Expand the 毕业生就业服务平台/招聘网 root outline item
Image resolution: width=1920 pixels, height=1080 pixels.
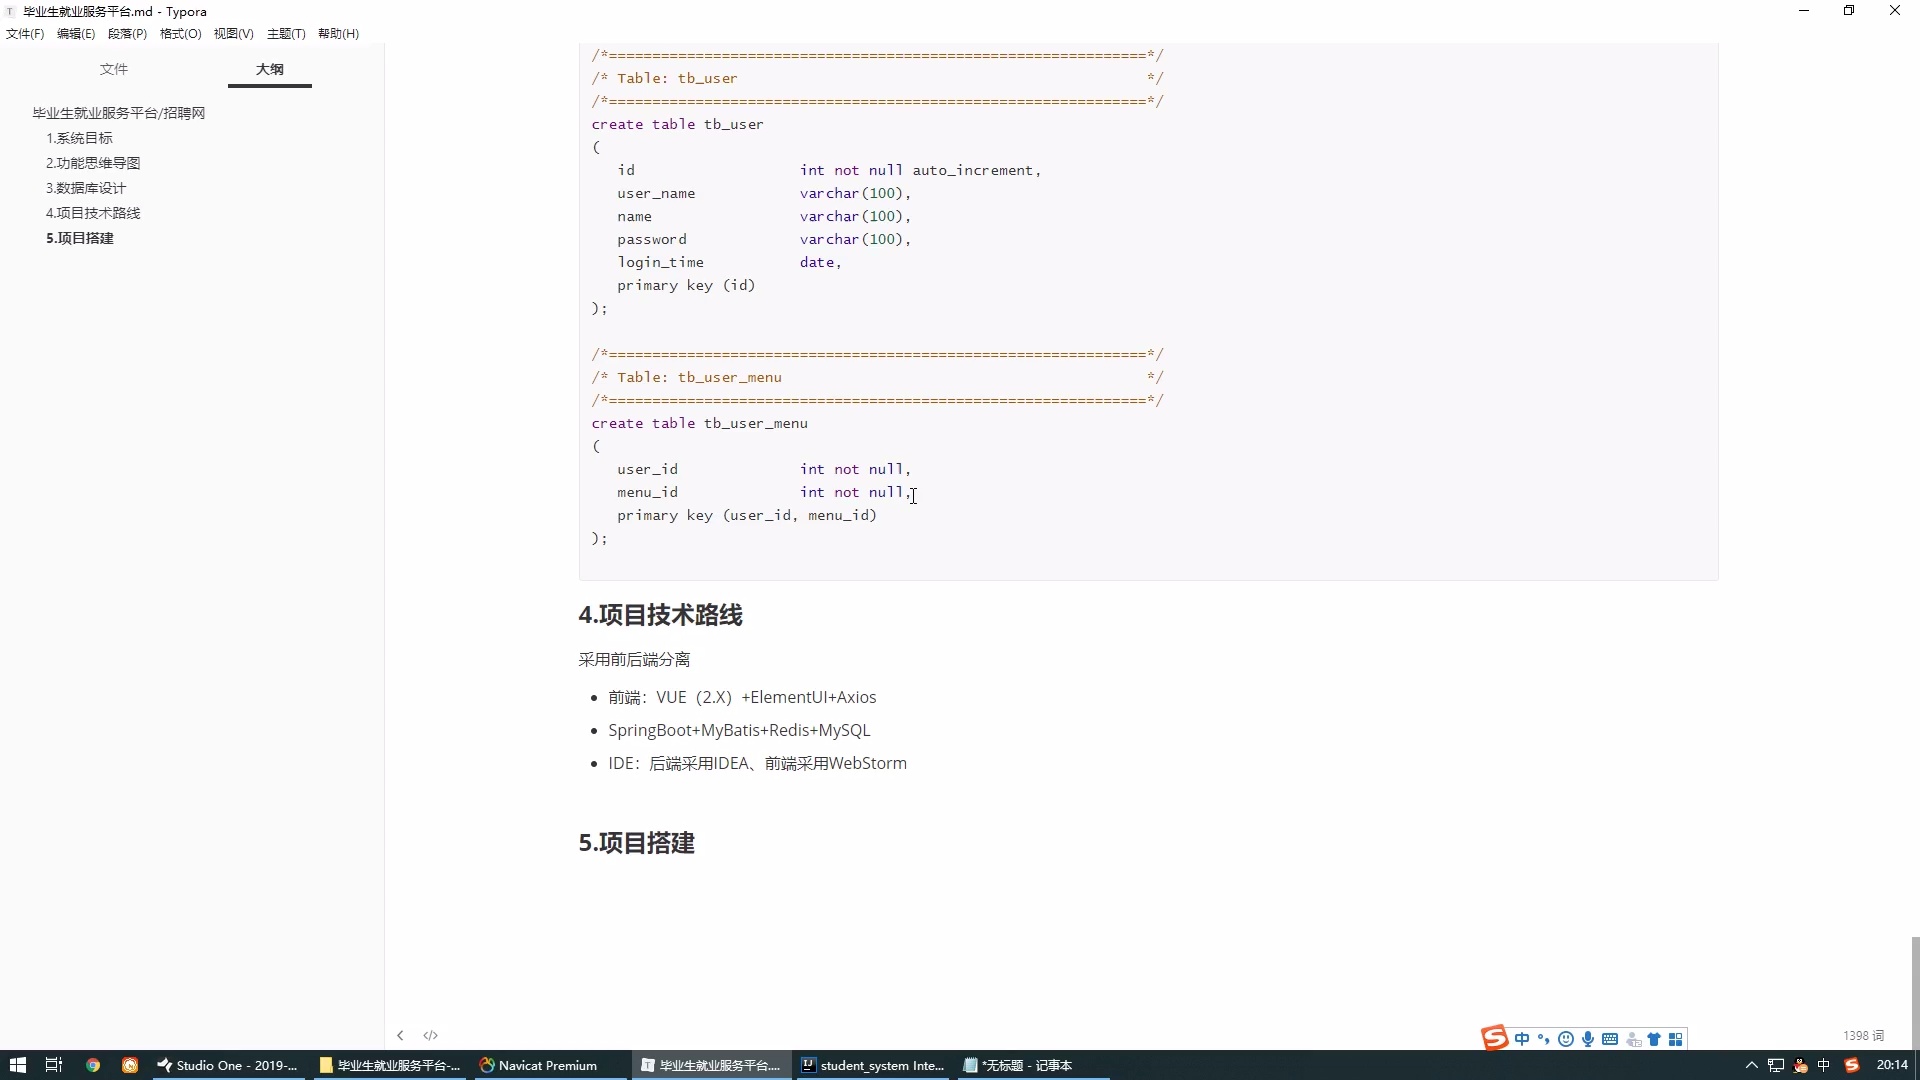coord(116,113)
